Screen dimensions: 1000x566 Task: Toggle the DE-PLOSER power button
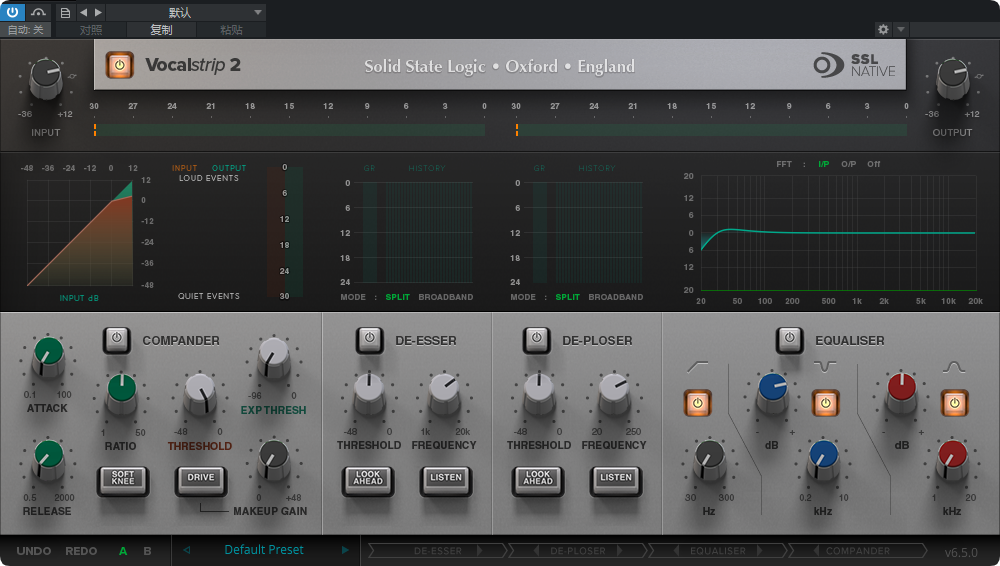pyautogui.click(x=536, y=339)
